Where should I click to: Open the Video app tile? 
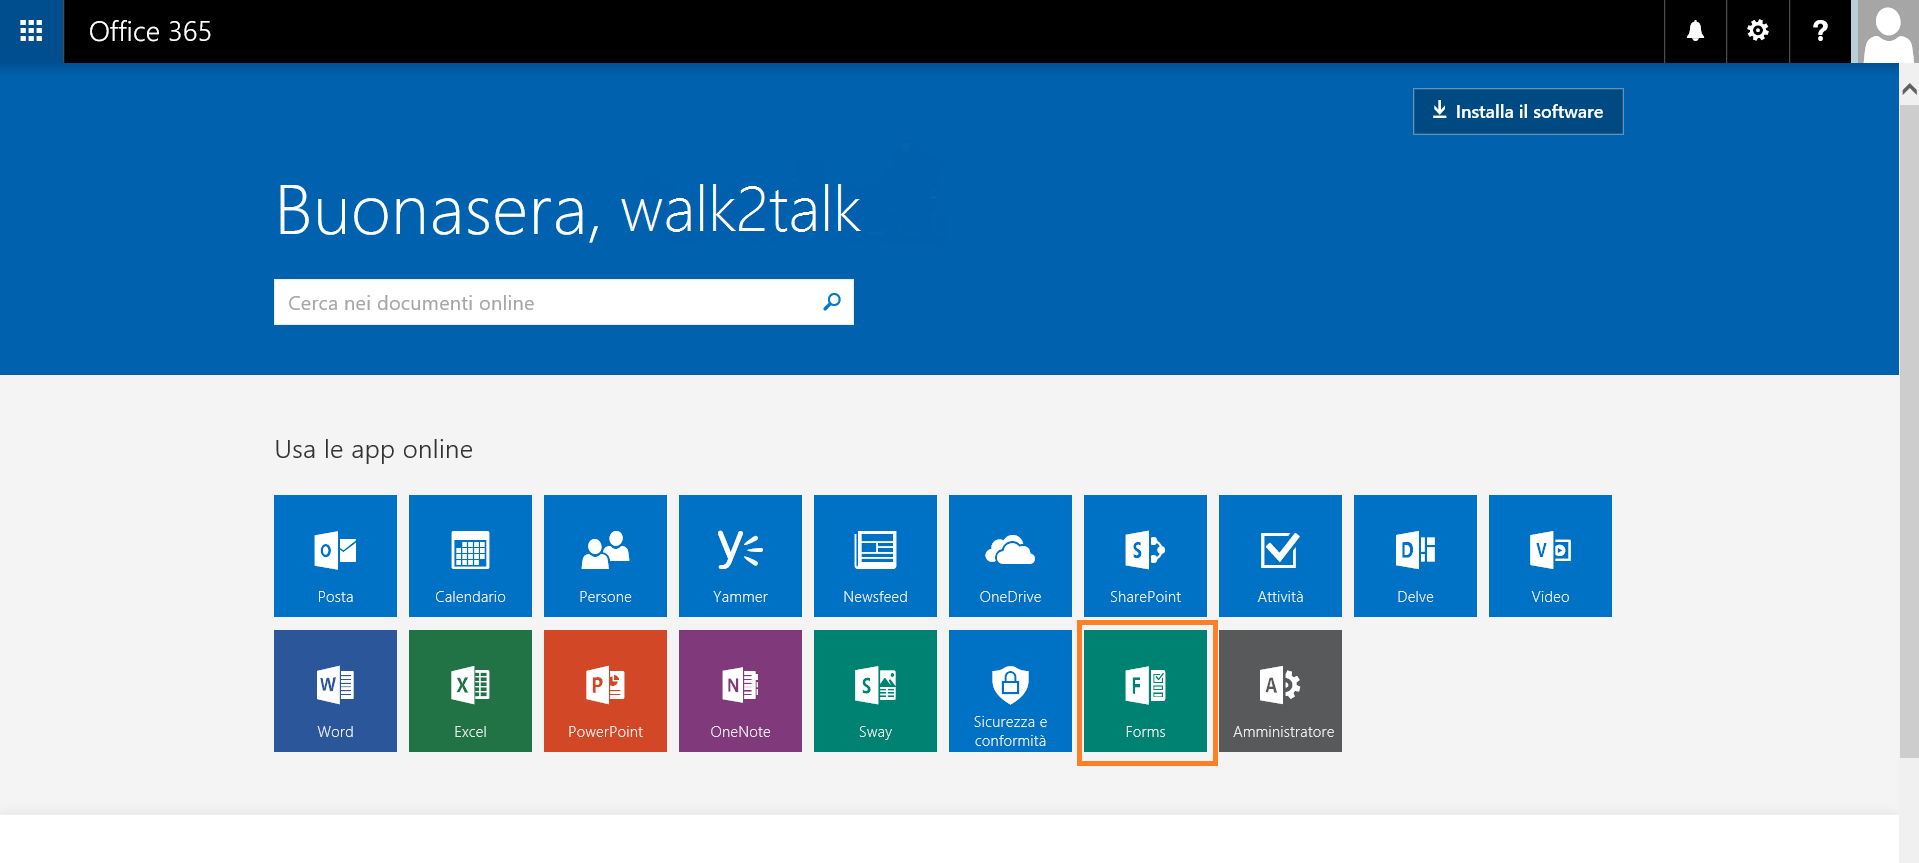coord(1550,556)
